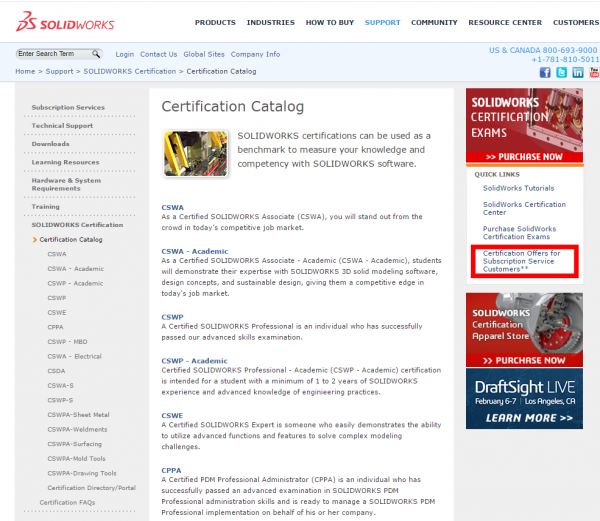Open the Facebook social icon
Image resolution: width=600 pixels, height=521 pixels.
click(x=545, y=72)
